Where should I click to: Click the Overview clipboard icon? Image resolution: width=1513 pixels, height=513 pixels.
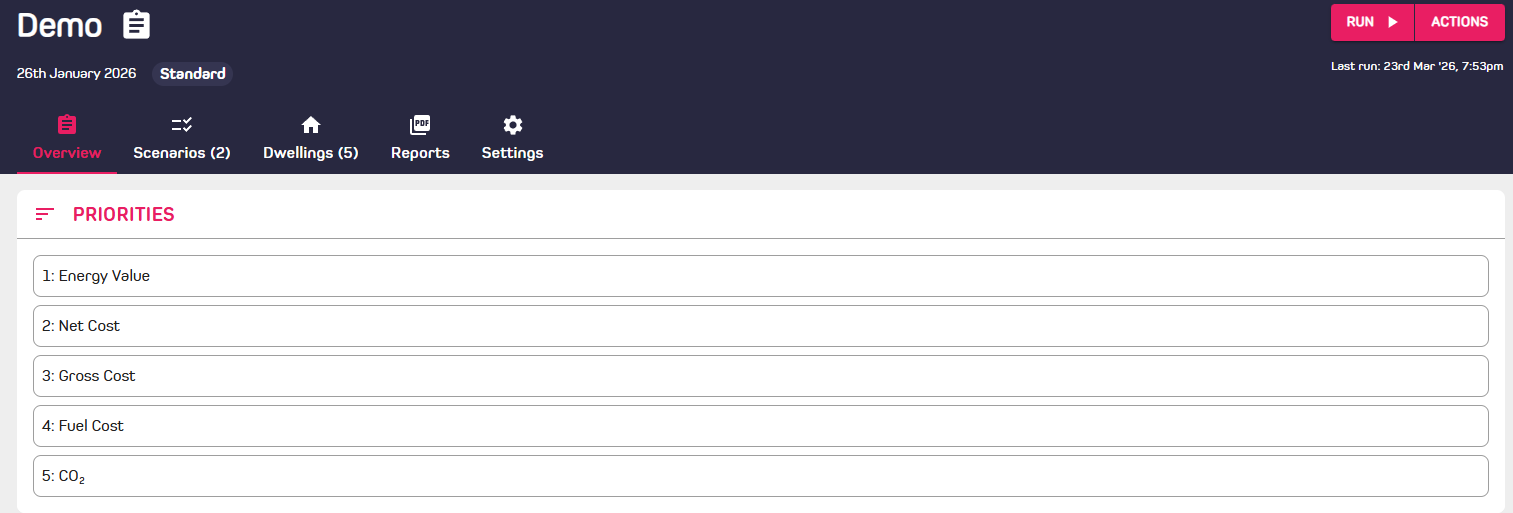(67, 125)
